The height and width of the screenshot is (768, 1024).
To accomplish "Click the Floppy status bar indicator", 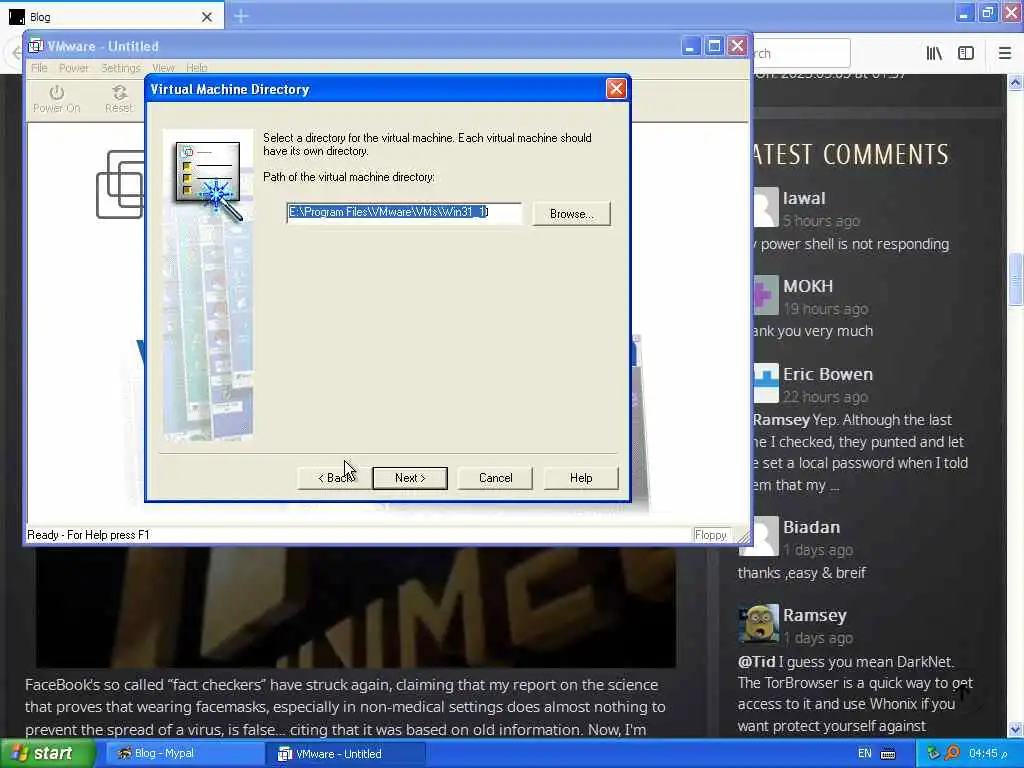I will click(711, 536).
